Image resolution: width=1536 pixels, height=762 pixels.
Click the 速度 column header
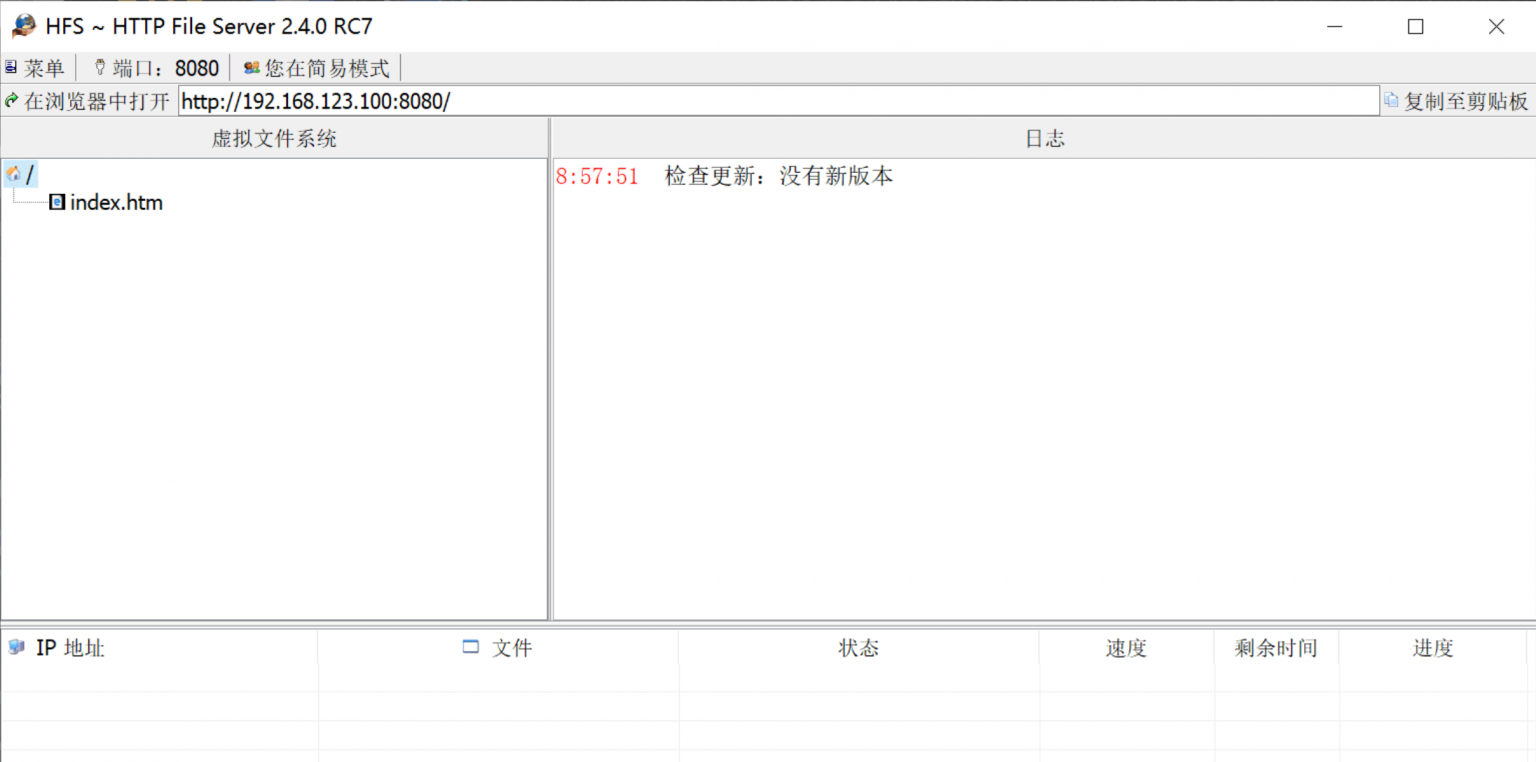1126,648
